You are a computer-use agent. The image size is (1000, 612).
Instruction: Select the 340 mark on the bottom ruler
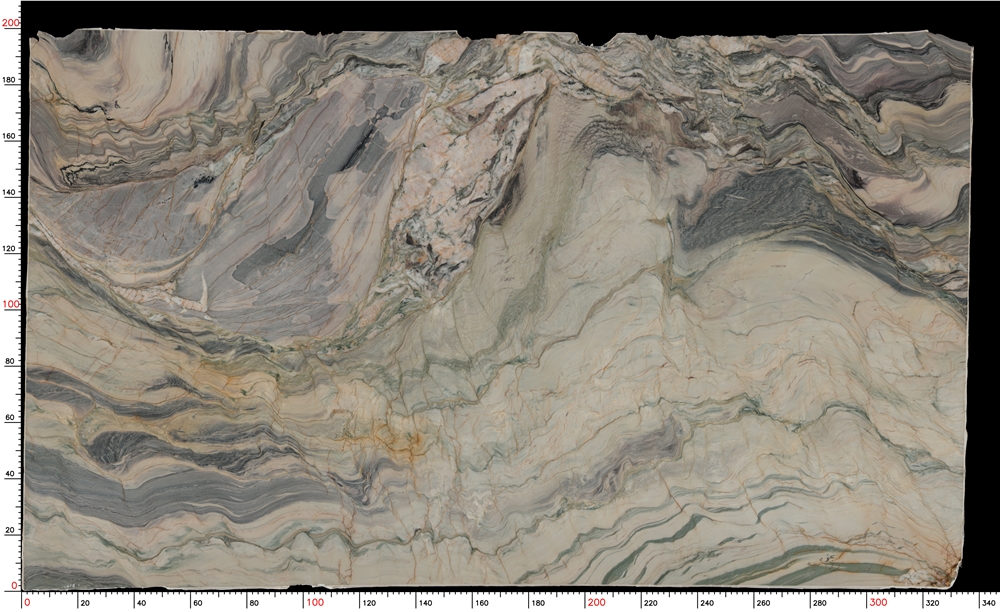coord(989,603)
